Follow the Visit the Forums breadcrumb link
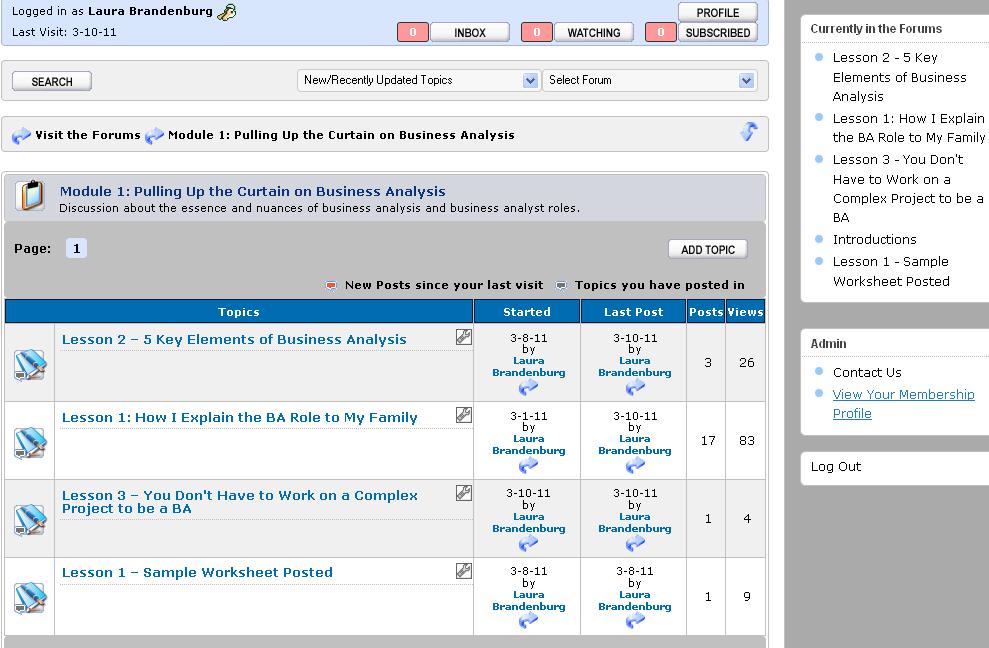The image size is (989, 648). (x=88, y=135)
